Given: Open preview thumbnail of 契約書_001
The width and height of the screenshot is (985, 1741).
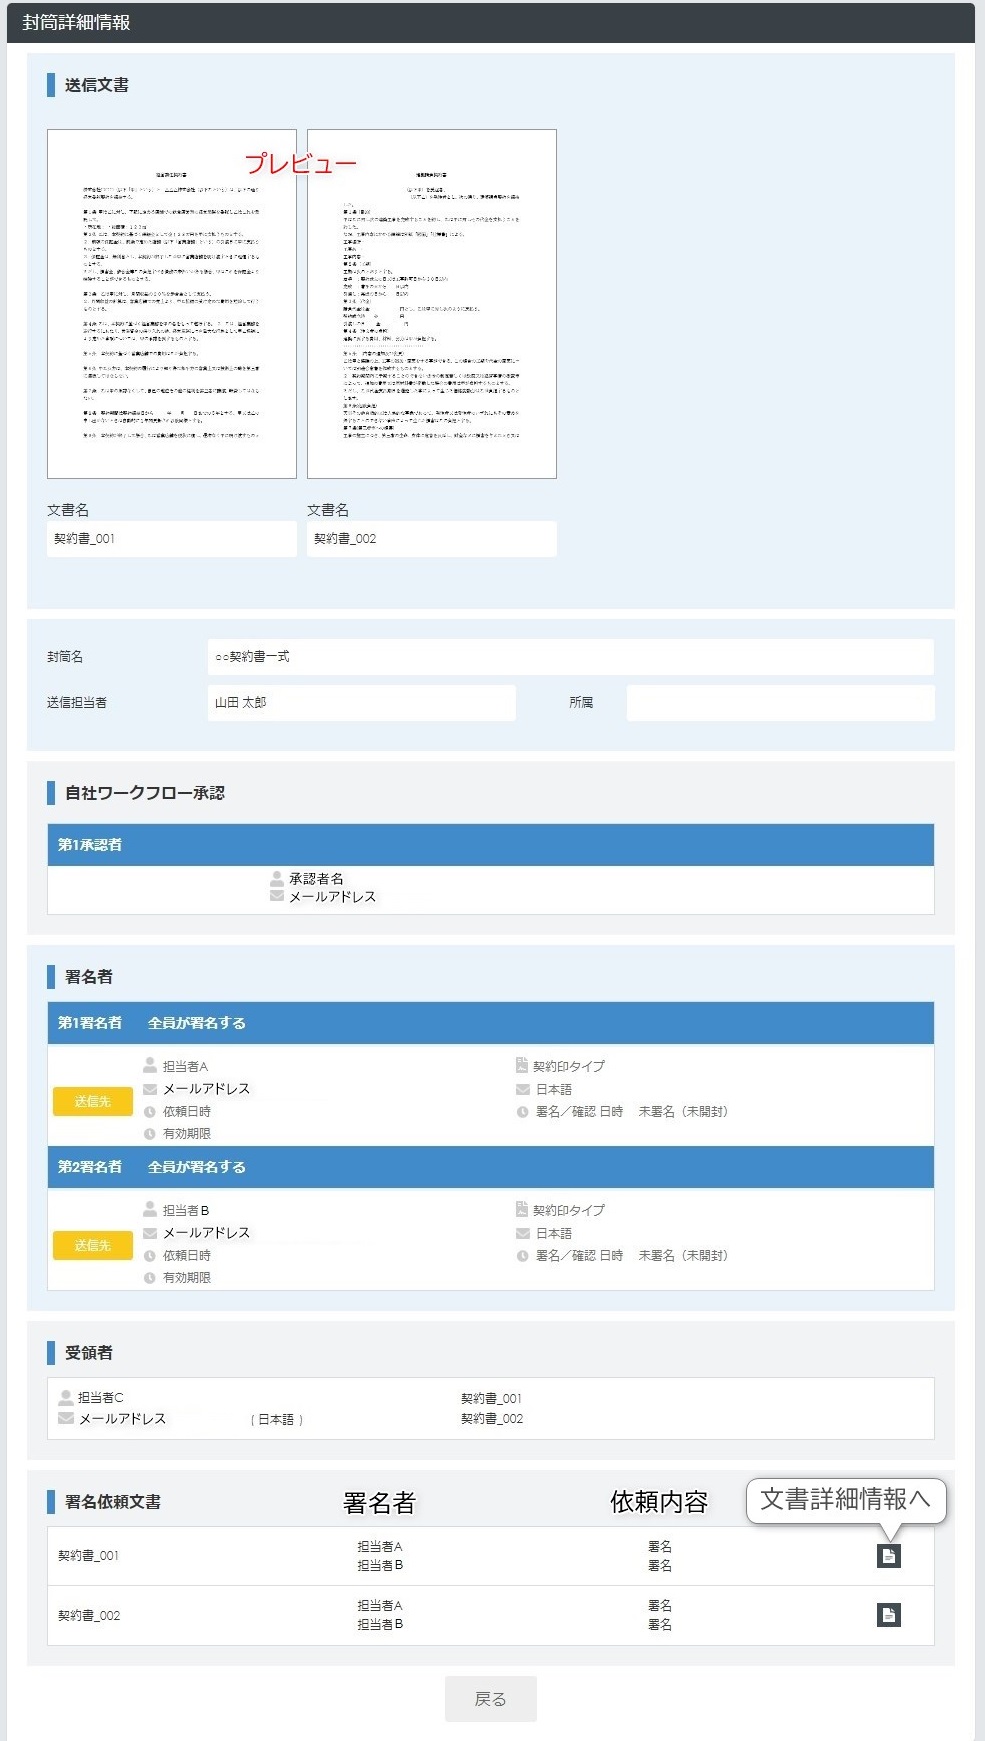Looking at the screenshot, I should coord(172,304).
